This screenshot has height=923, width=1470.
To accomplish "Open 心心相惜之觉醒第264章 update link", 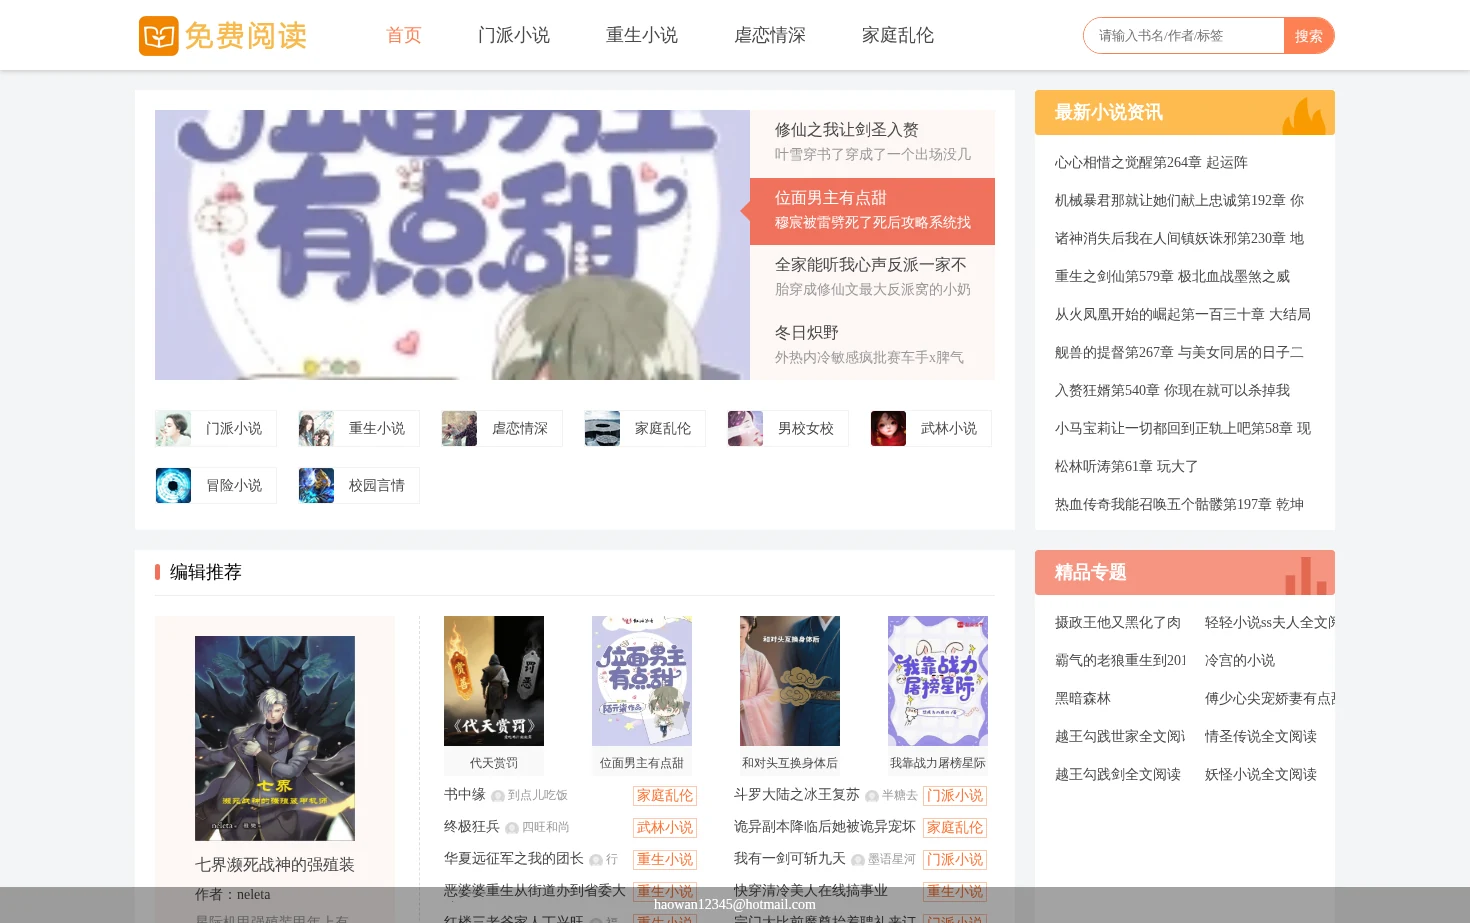I will [x=1151, y=162].
